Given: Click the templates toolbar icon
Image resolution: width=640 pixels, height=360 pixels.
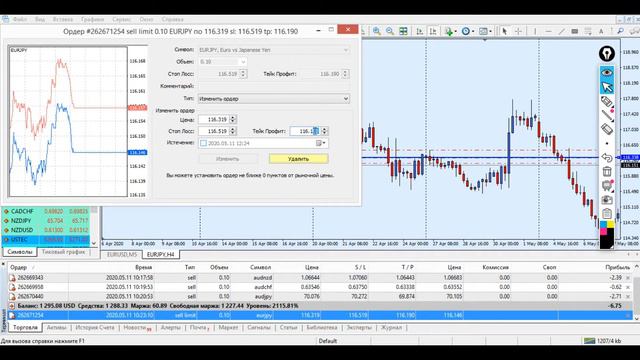Looking at the screenshot, I should tap(484, 31).
